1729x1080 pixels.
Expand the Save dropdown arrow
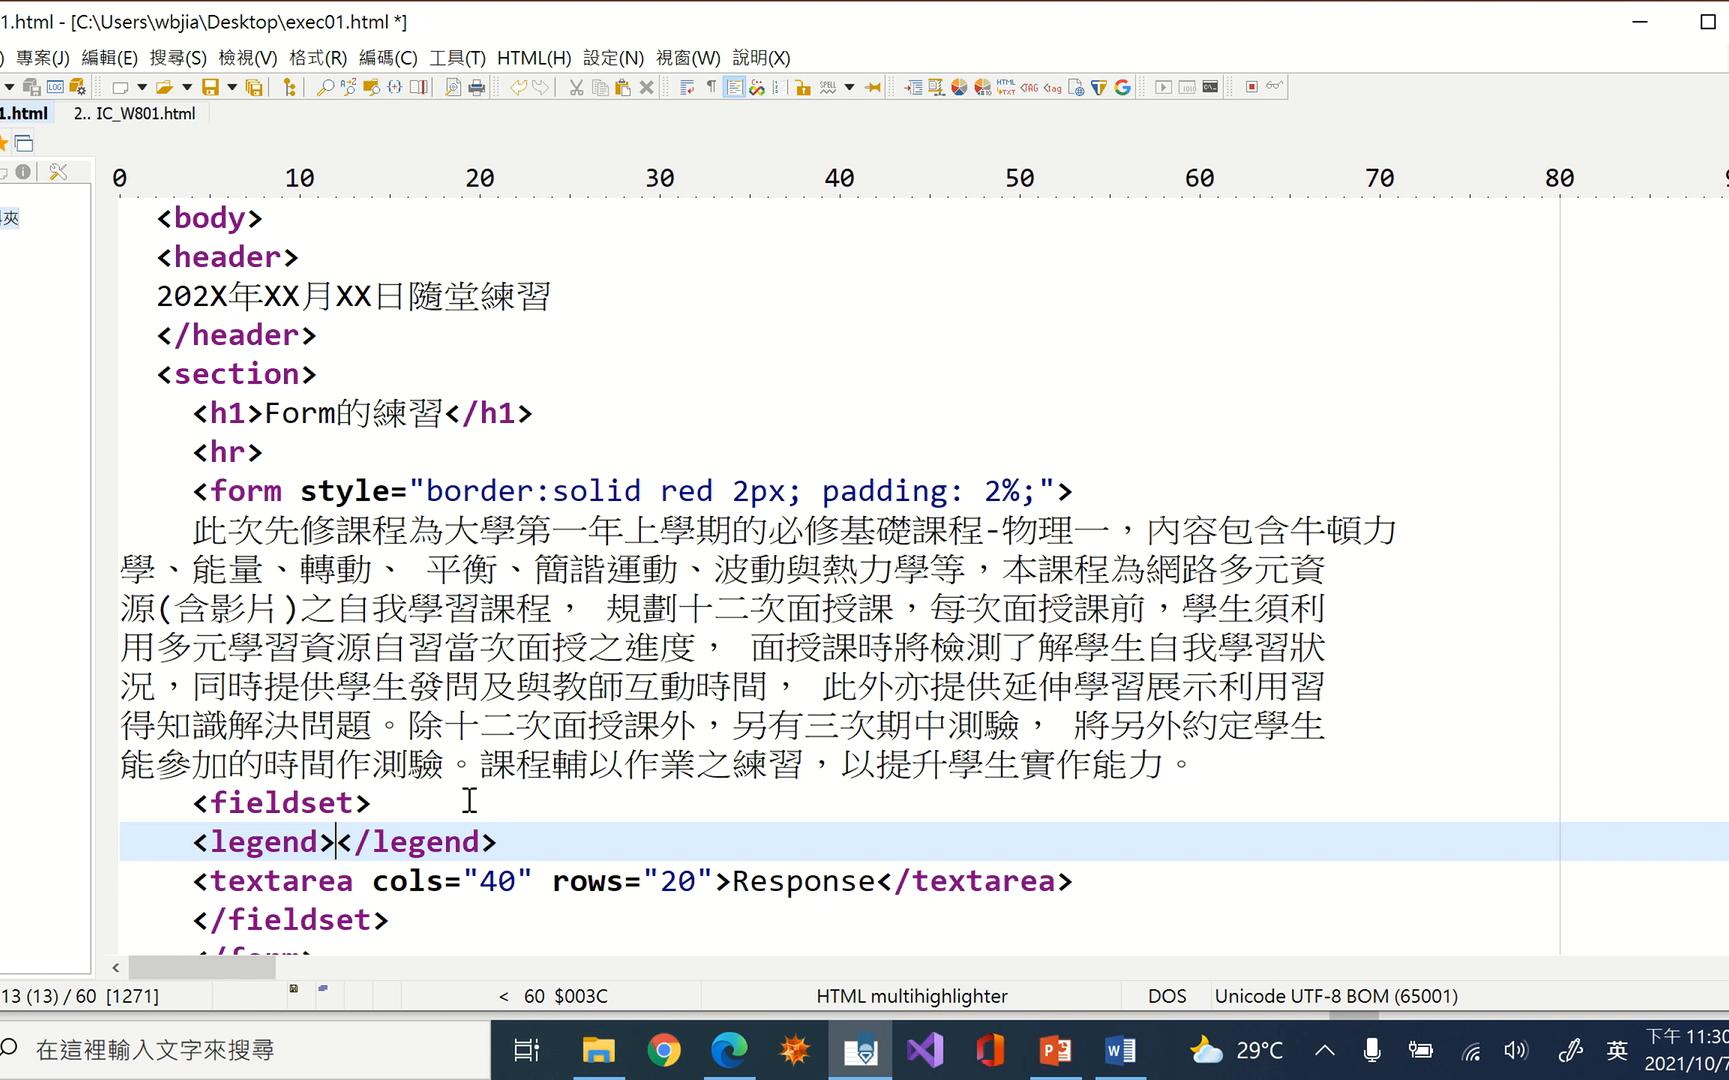pyautogui.click(x=232, y=87)
